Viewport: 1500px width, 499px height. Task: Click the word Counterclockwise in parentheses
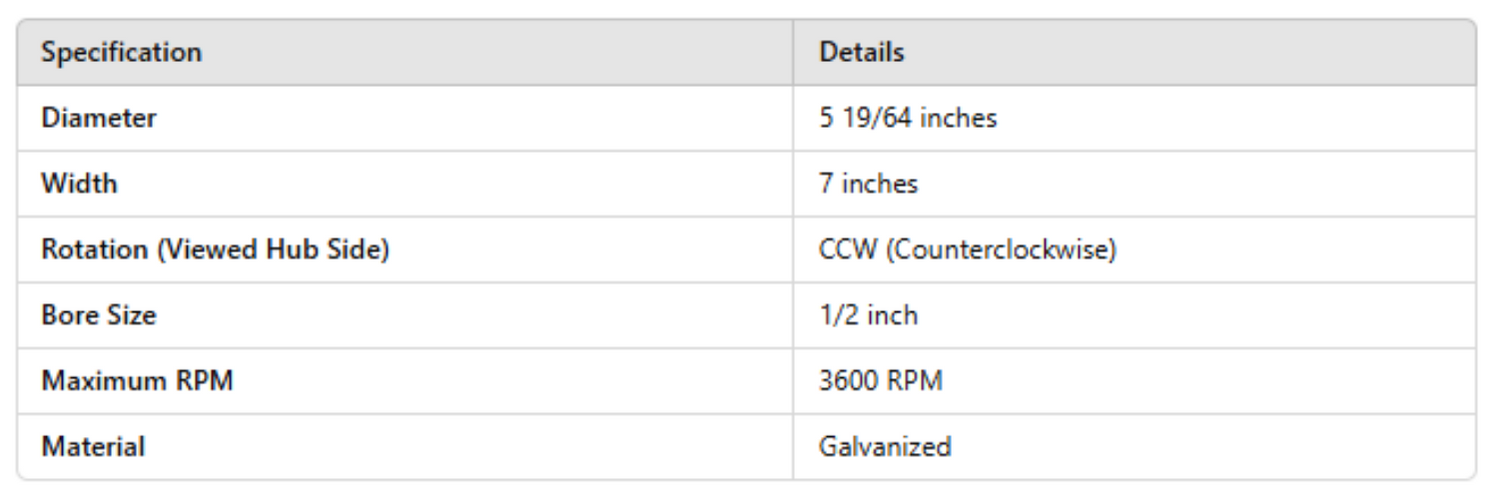click(999, 250)
